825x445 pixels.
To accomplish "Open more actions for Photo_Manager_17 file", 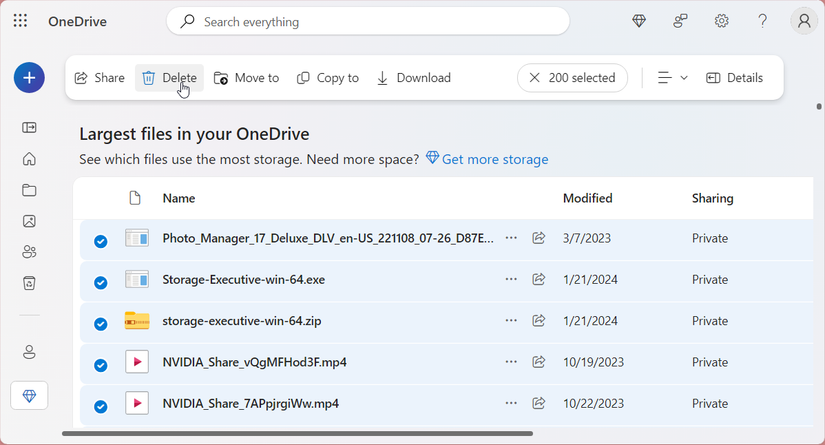I will tap(511, 238).
